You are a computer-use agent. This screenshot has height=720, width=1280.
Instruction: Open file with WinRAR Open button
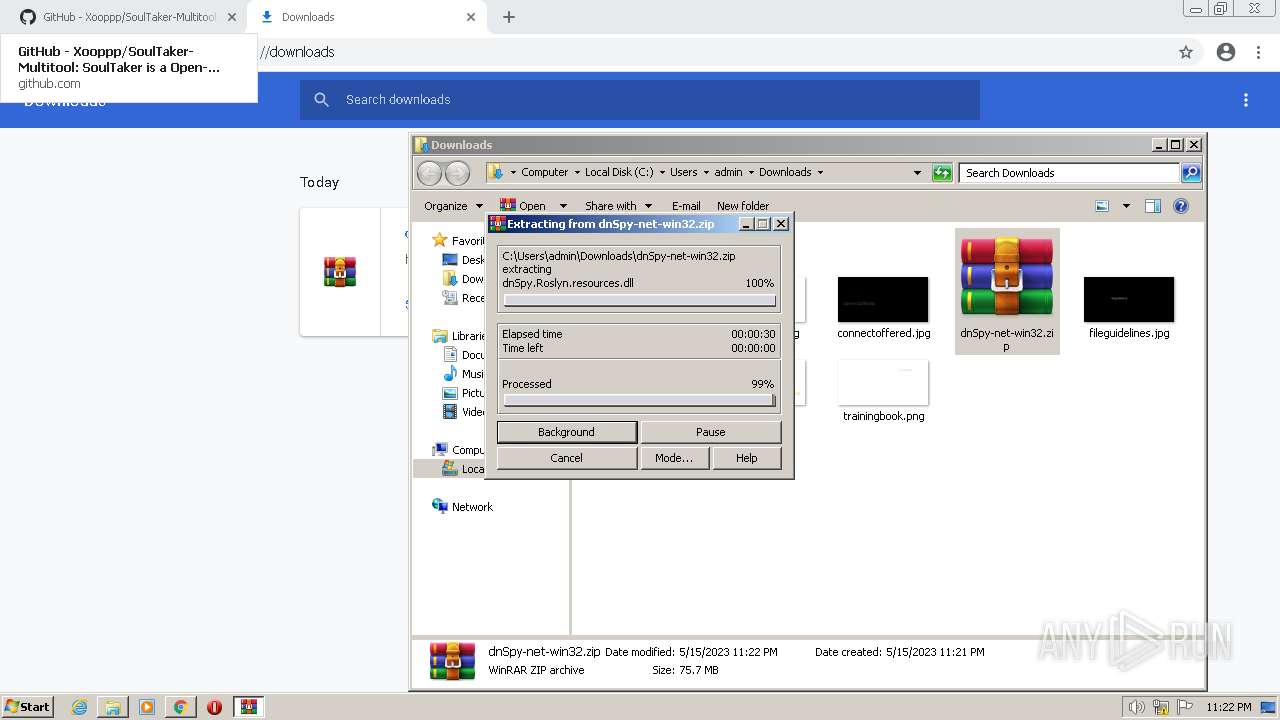click(x=523, y=206)
